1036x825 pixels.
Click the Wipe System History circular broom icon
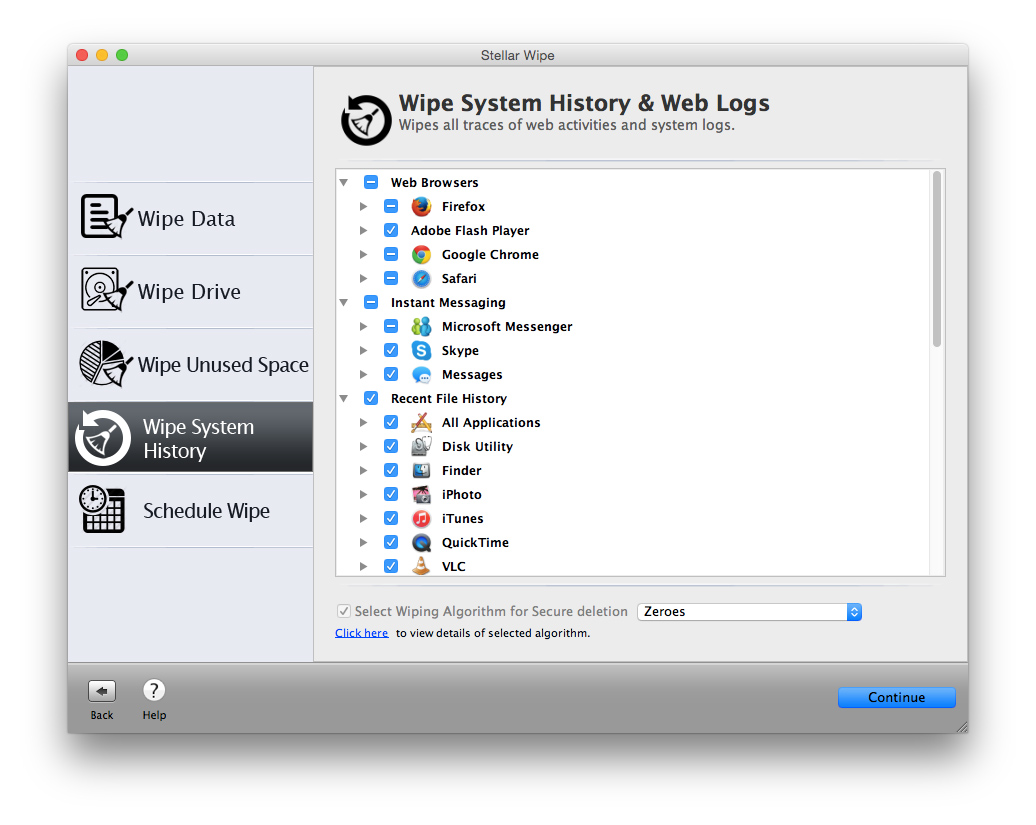click(x=103, y=437)
